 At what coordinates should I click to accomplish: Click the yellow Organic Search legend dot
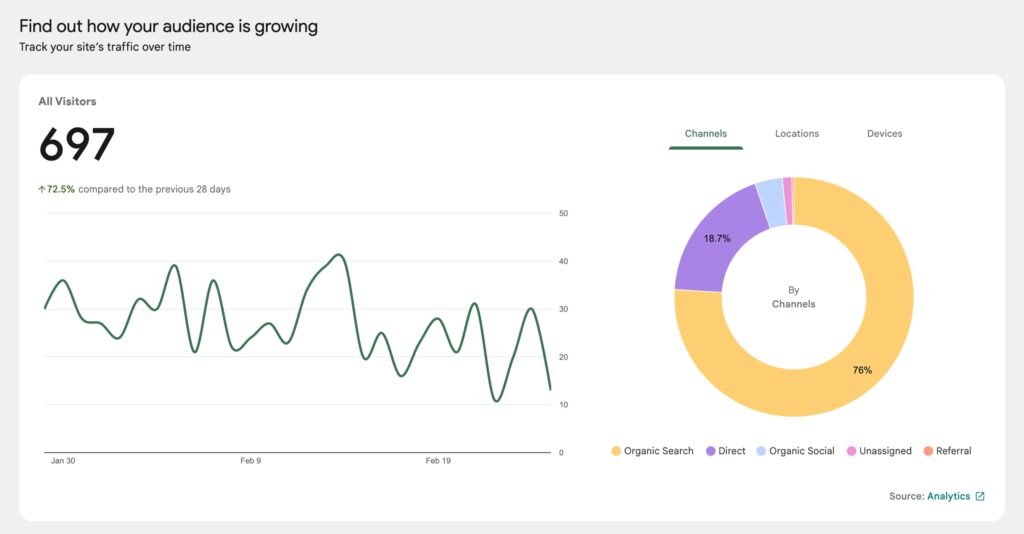[x=616, y=451]
